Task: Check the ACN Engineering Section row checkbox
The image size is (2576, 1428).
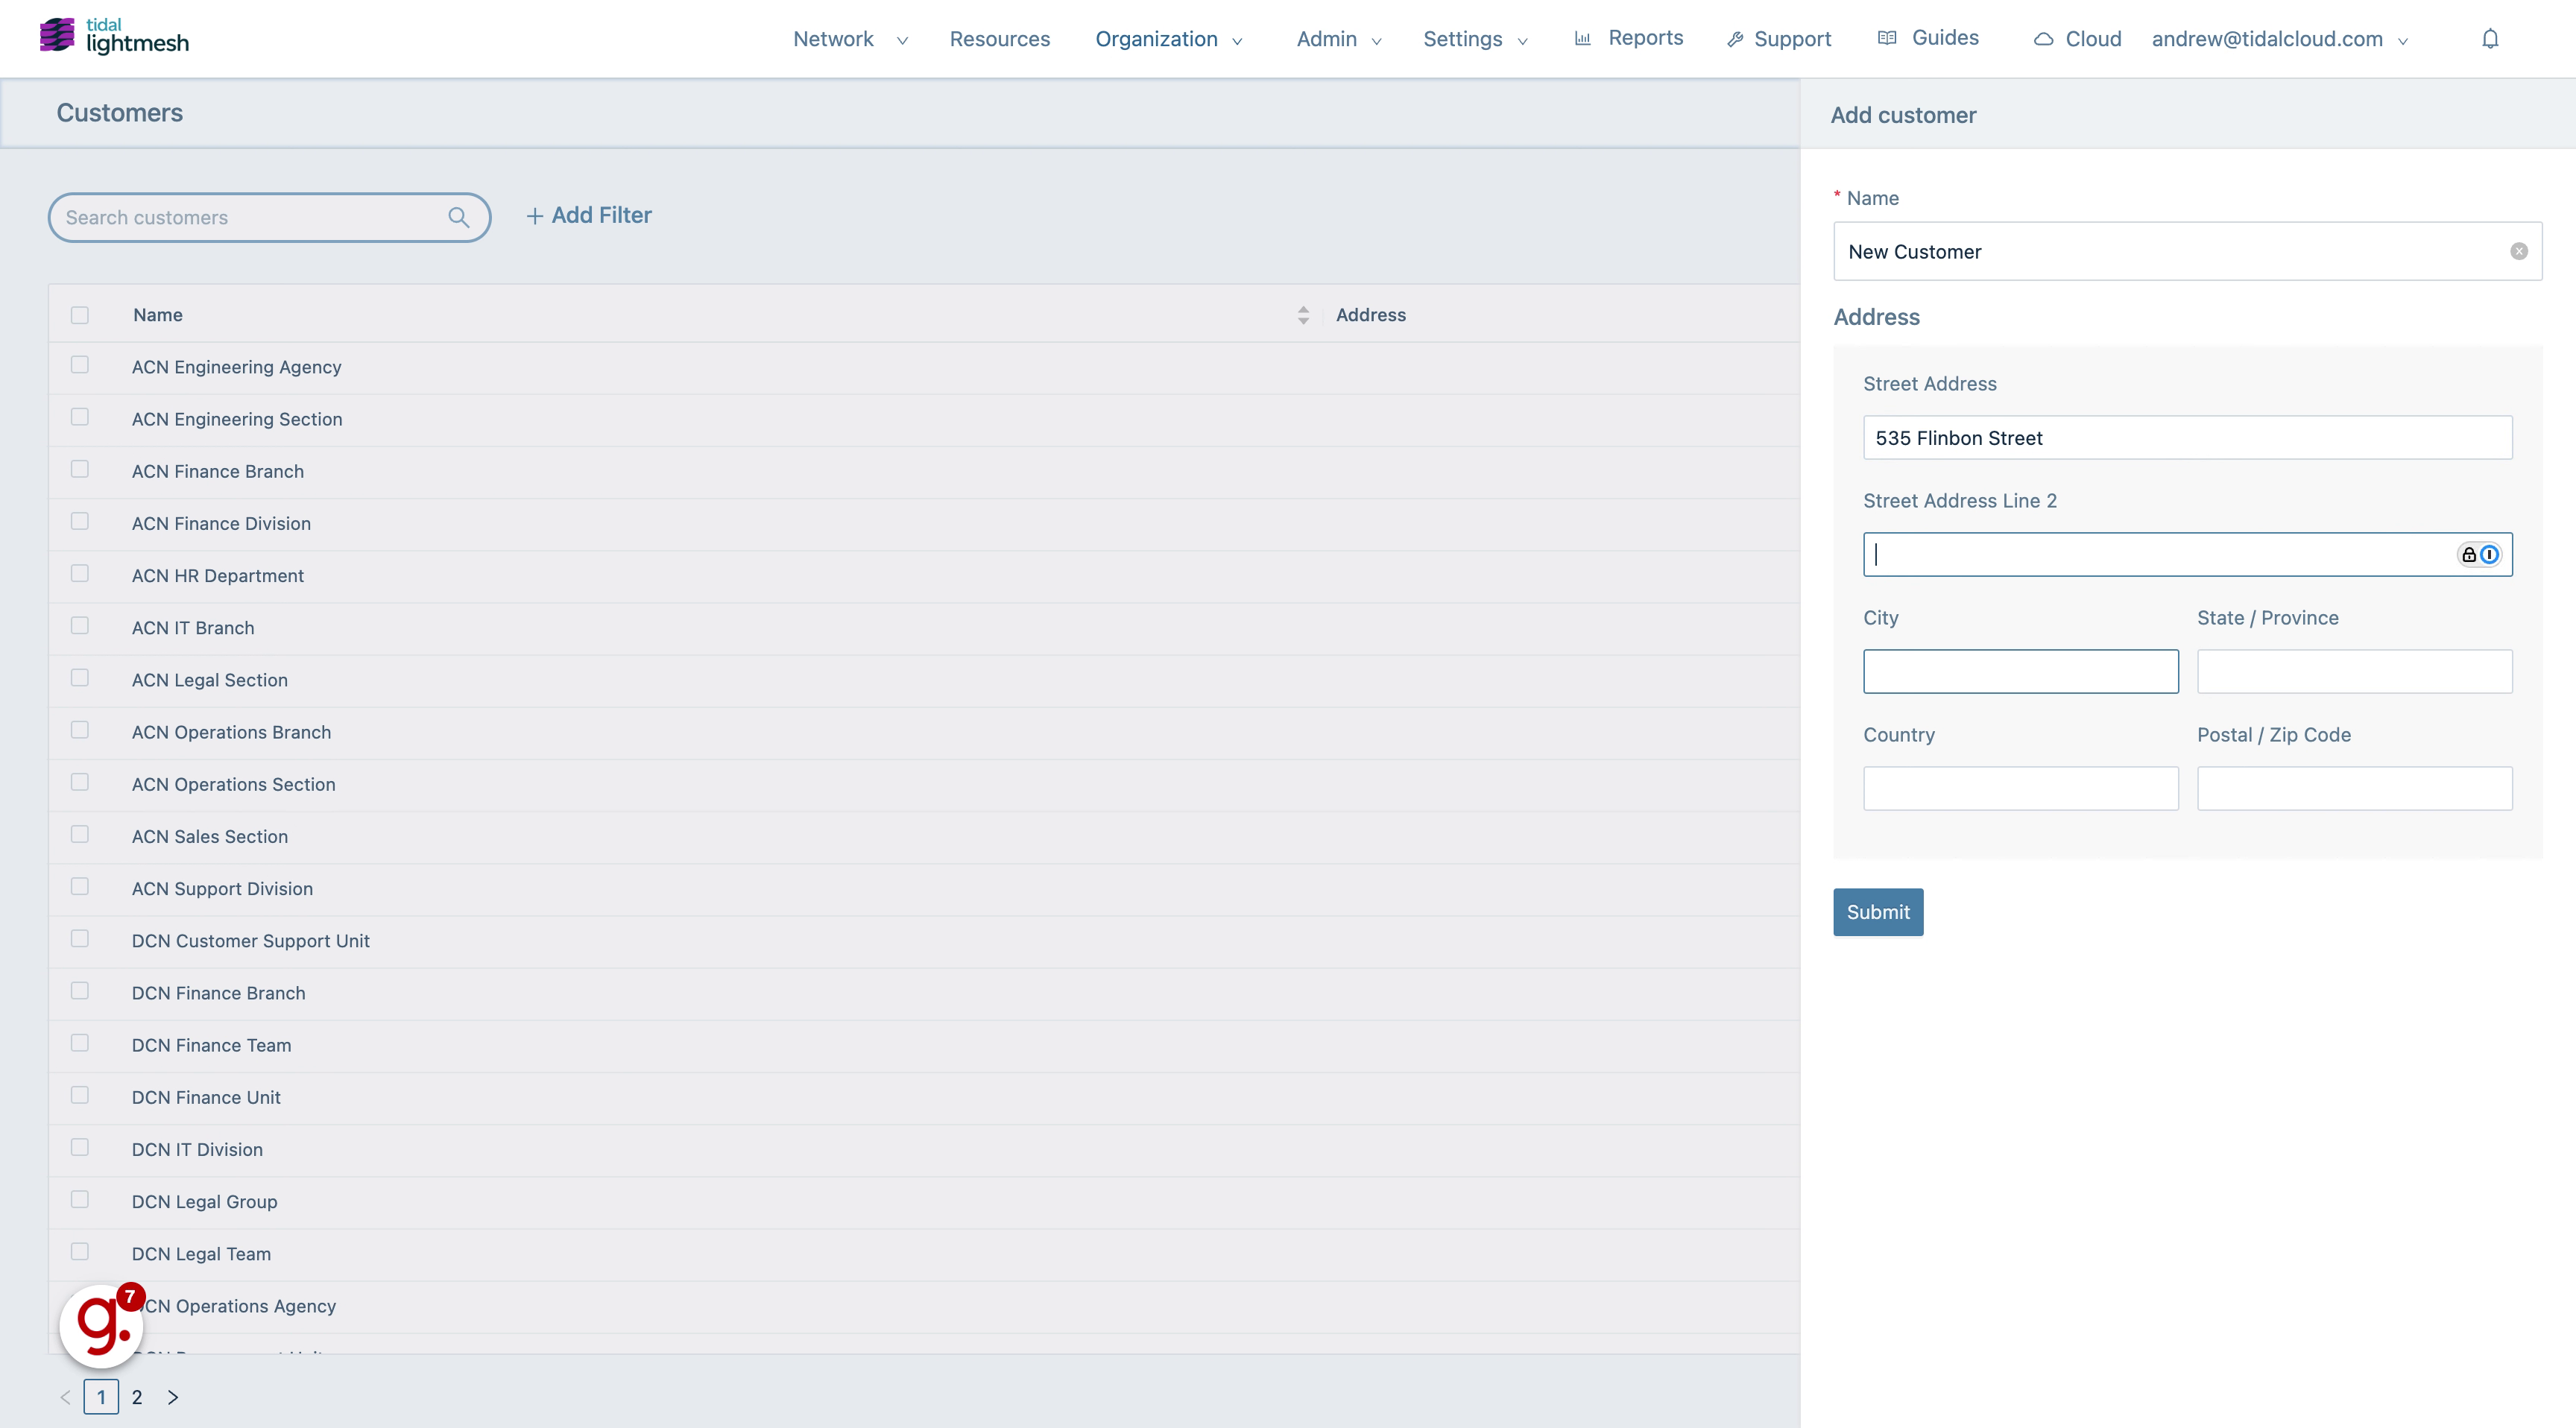Action: click(80, 417)
